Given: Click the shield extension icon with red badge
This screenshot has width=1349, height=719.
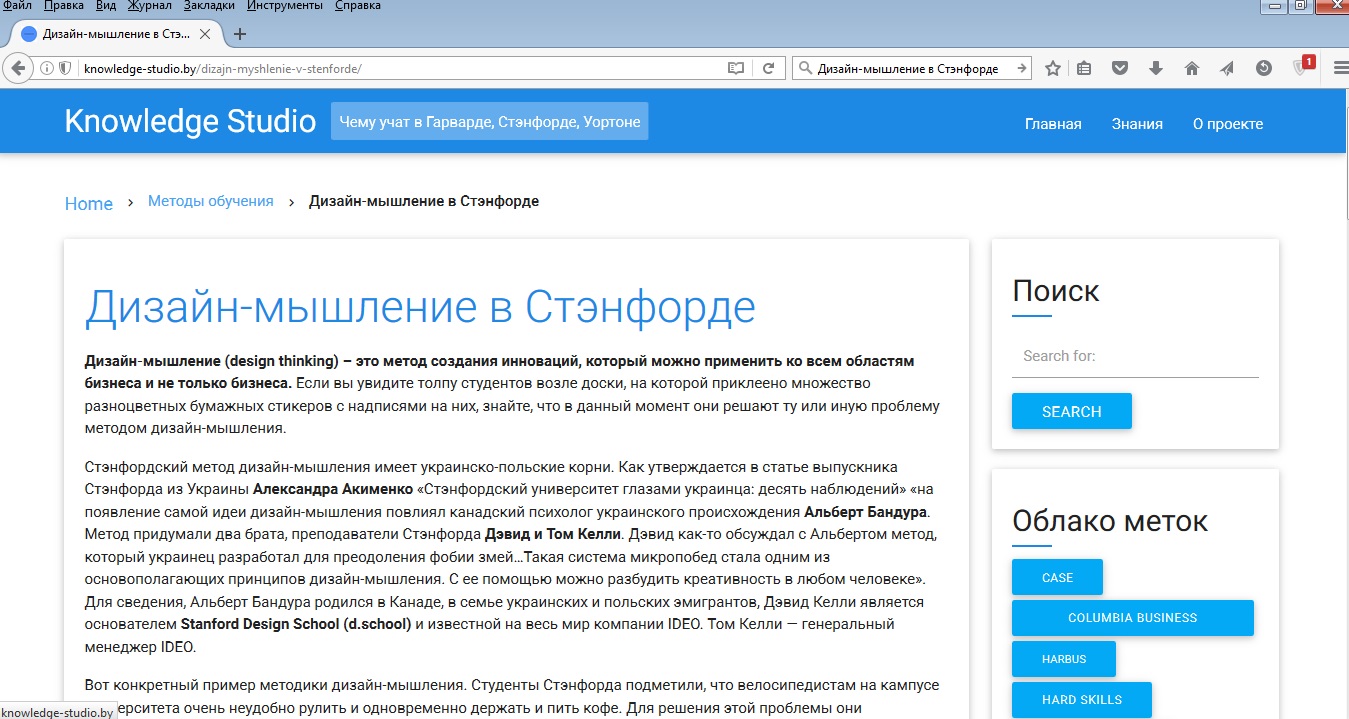Looking at the screenshot, I should point(1302,67).
